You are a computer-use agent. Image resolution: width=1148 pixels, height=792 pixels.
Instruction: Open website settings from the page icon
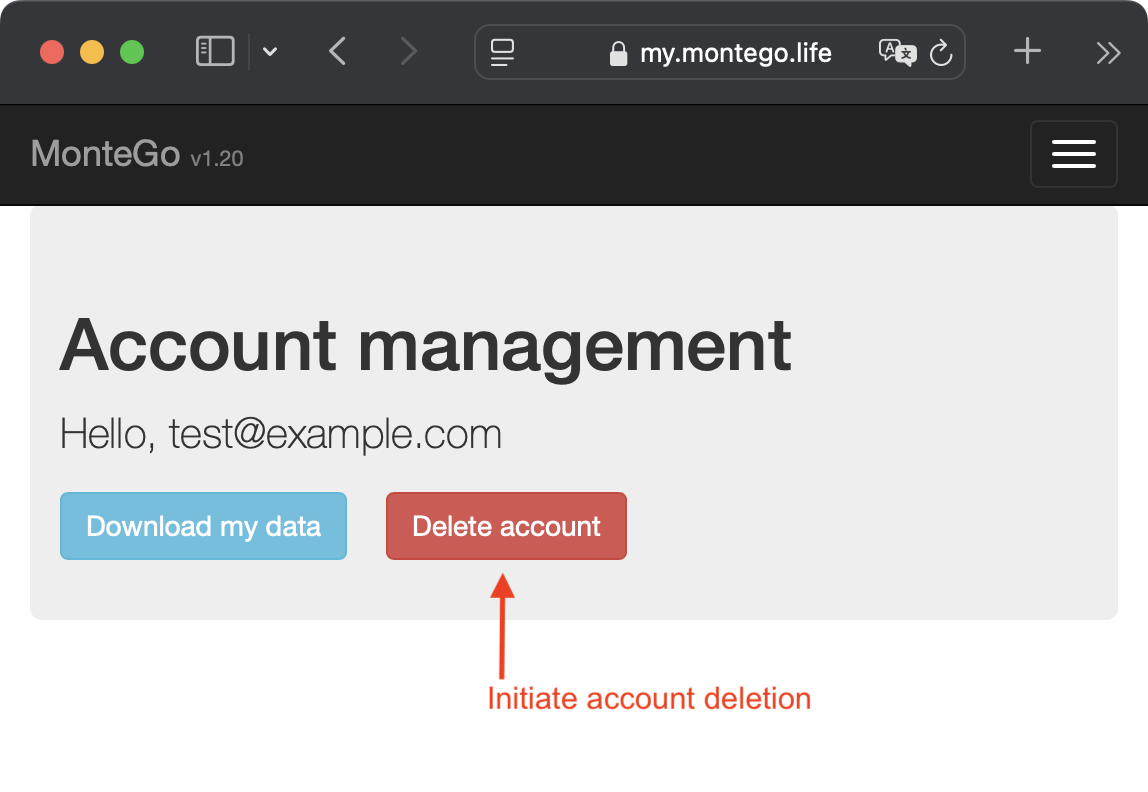coord(501,52)
